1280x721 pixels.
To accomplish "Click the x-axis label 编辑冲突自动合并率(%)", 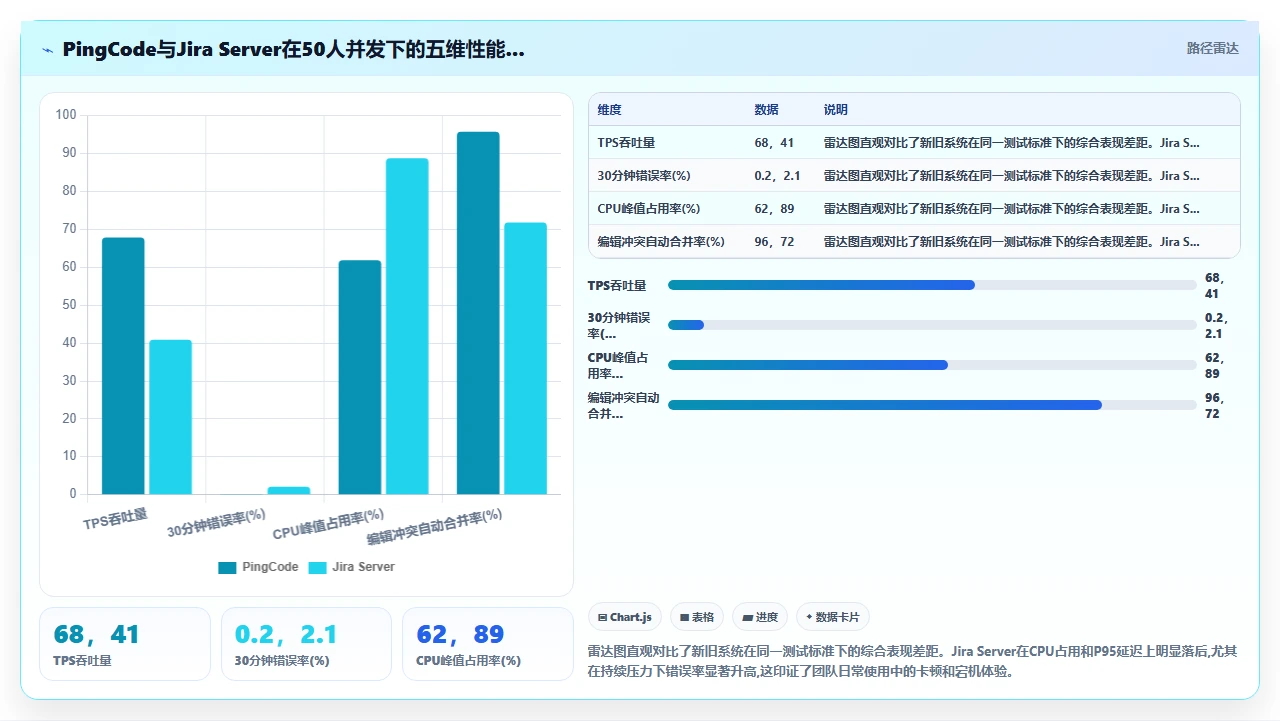I will coord(434,526).
